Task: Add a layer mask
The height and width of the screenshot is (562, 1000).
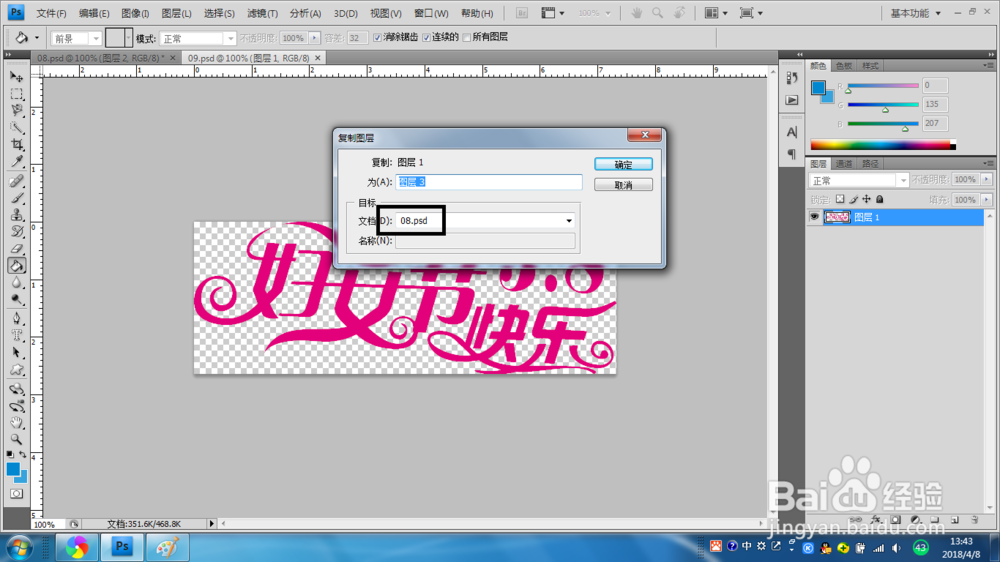Action: coord(896,520)
